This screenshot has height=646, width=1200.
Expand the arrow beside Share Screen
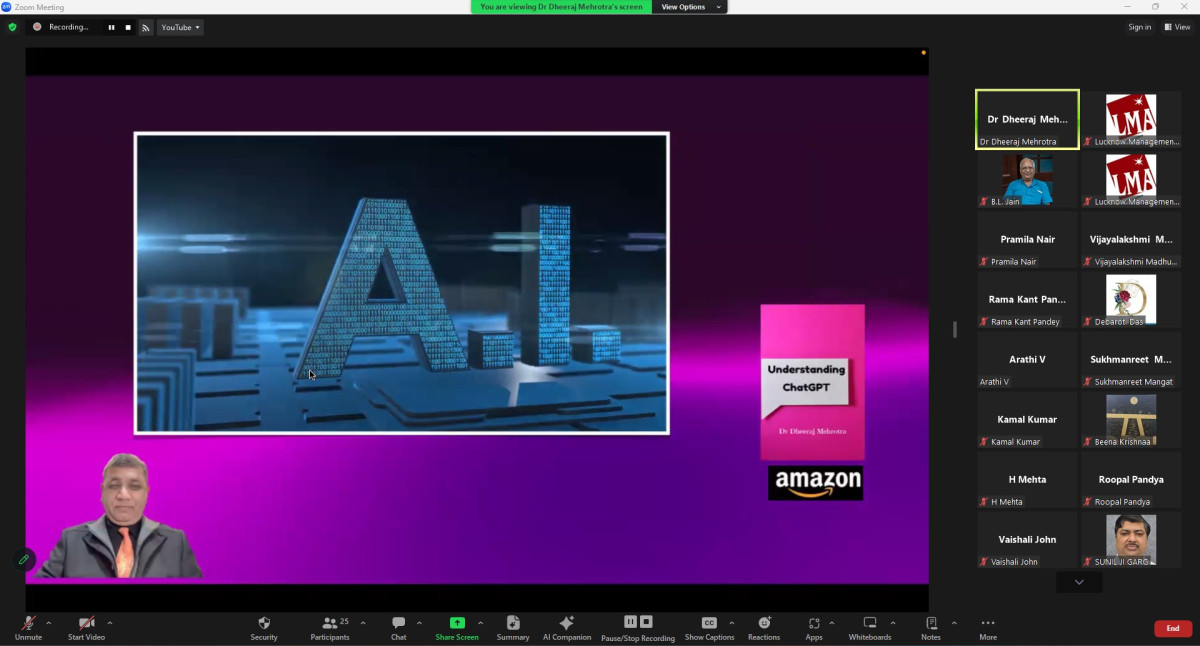[480, 623]
